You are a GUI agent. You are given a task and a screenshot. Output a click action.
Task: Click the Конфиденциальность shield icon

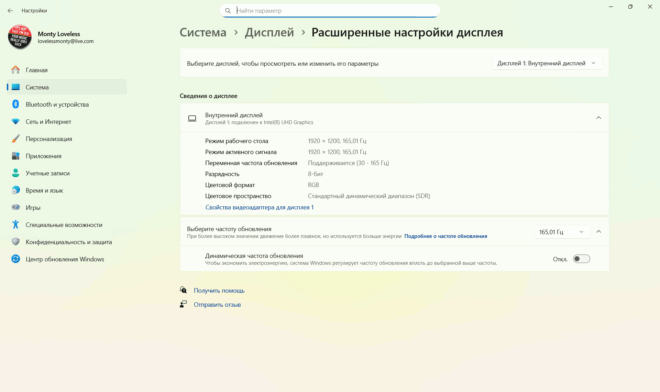coord(16,242)
